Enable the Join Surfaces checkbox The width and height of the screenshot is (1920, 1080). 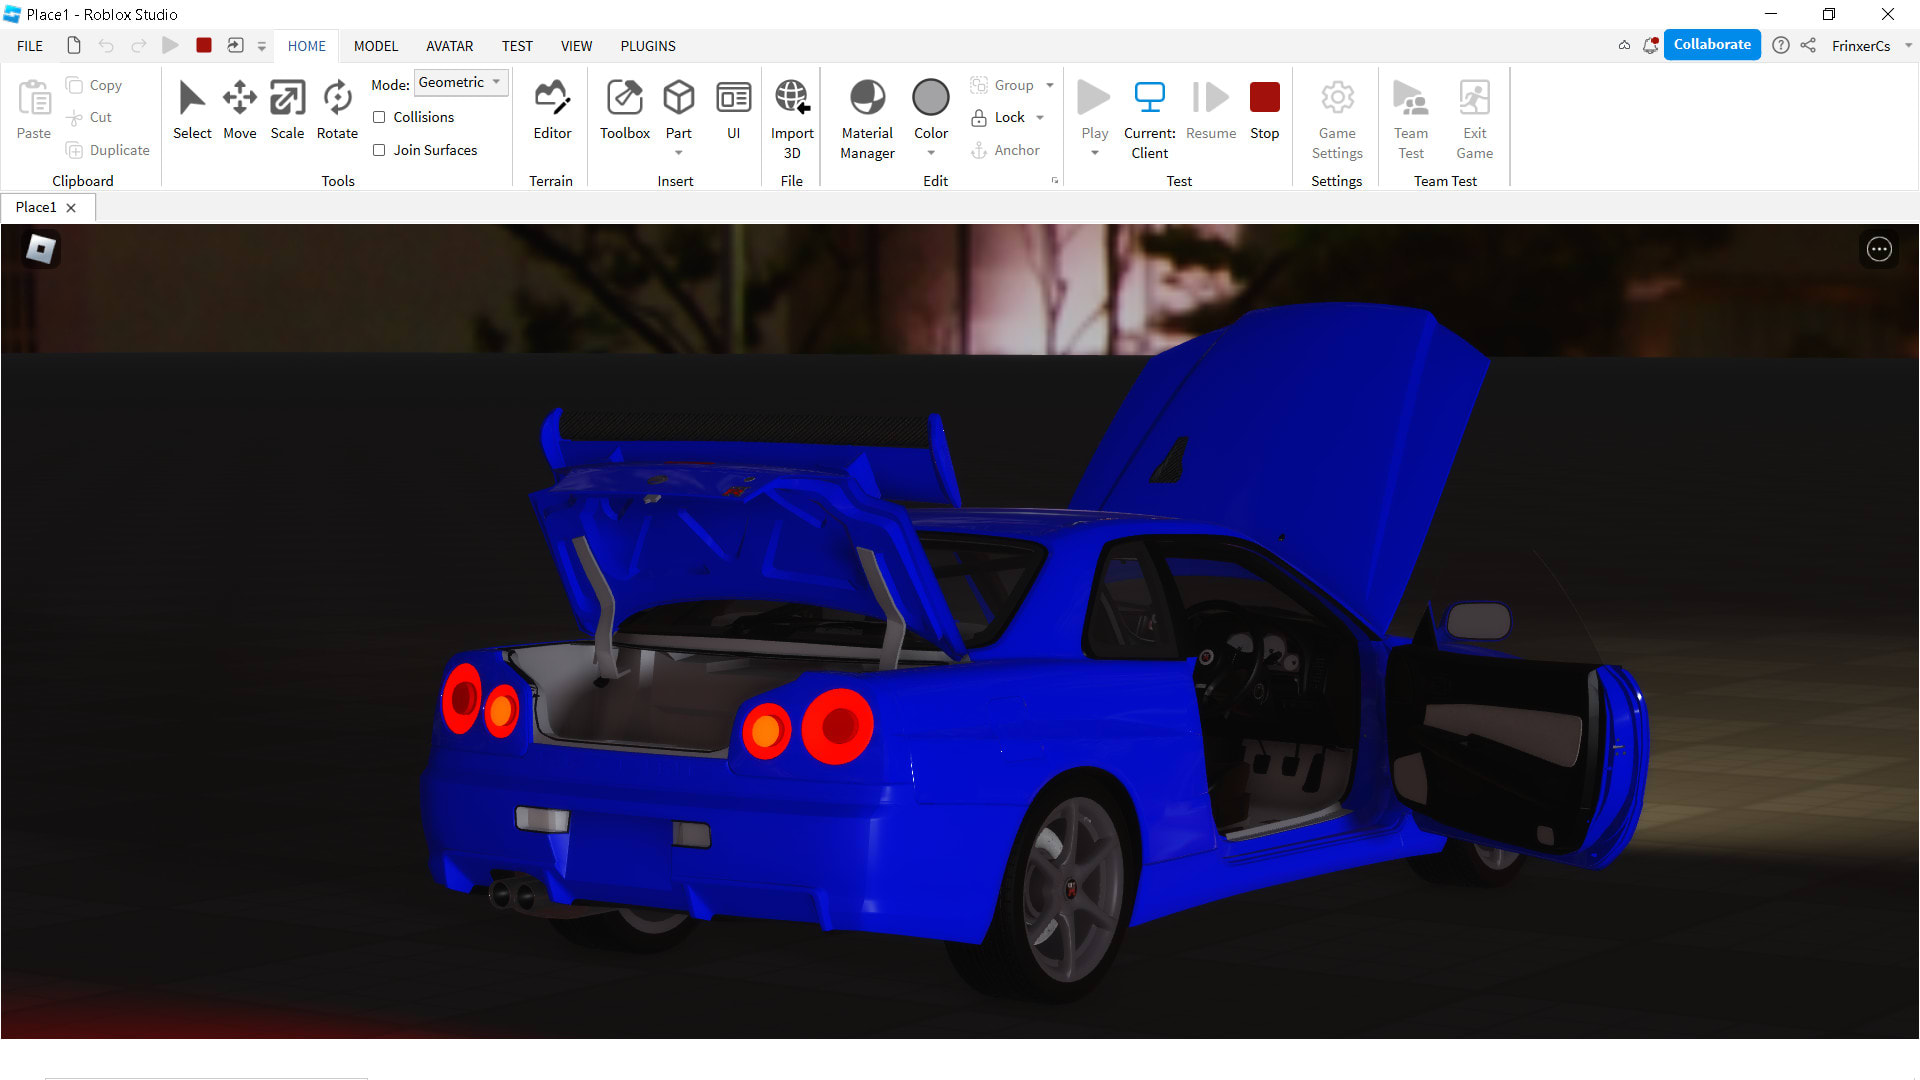(x=379, y=150)
